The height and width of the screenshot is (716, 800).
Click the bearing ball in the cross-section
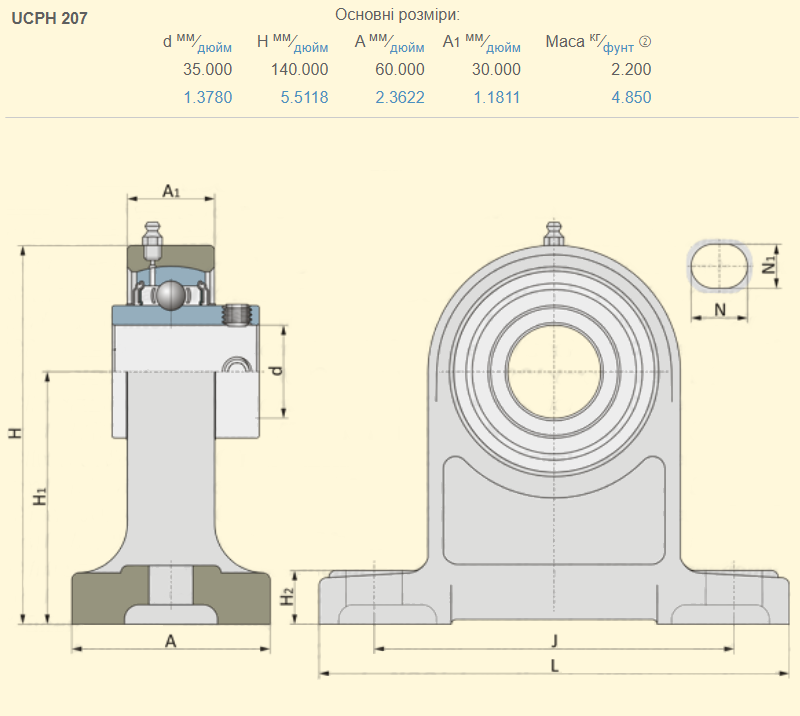pos(169,295)
